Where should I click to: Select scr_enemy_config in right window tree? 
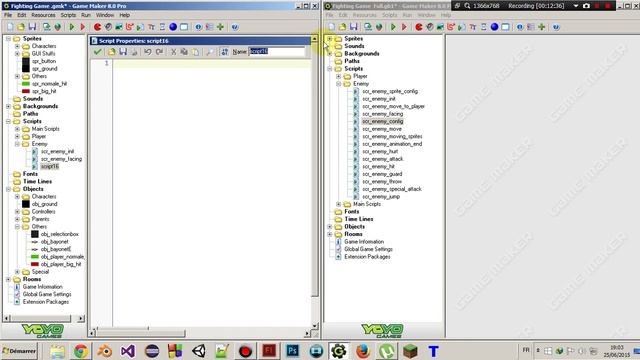[382, 122]
